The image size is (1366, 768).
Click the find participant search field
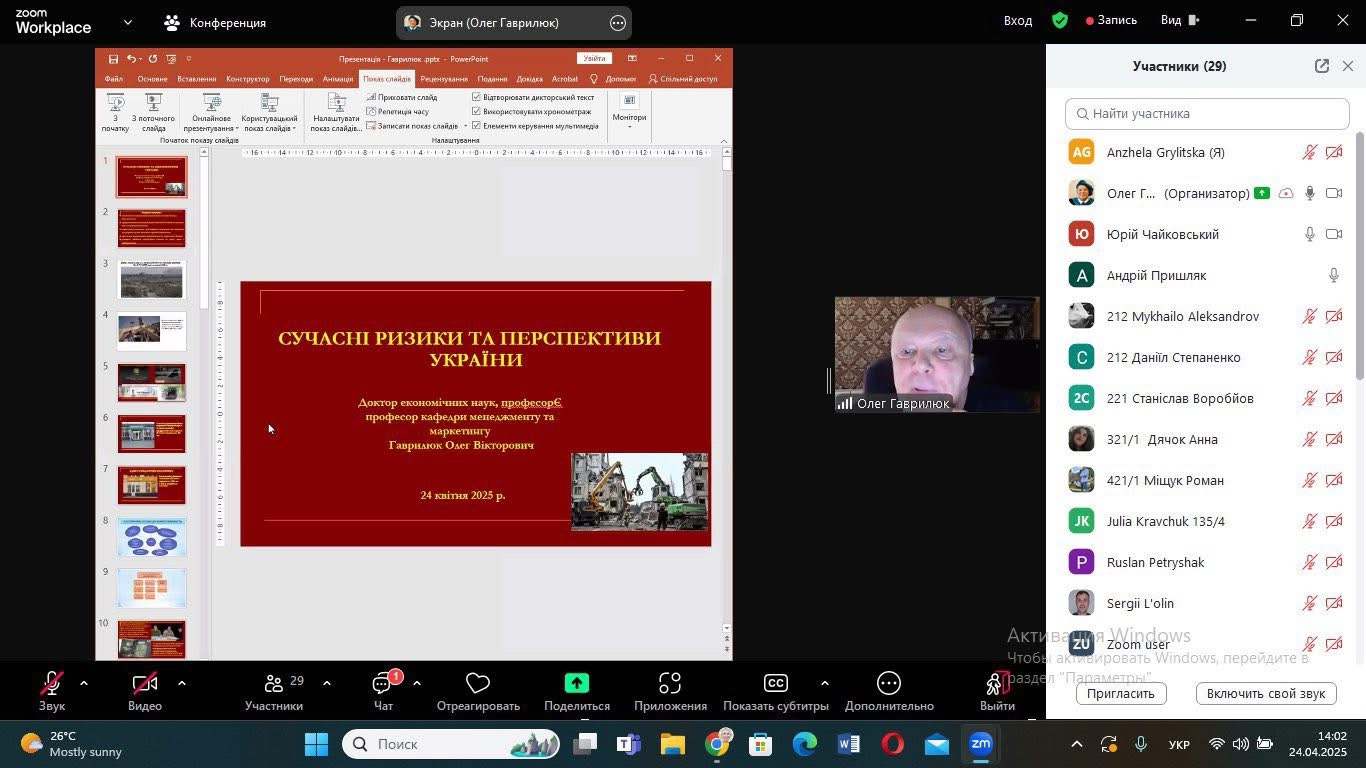1207,114
